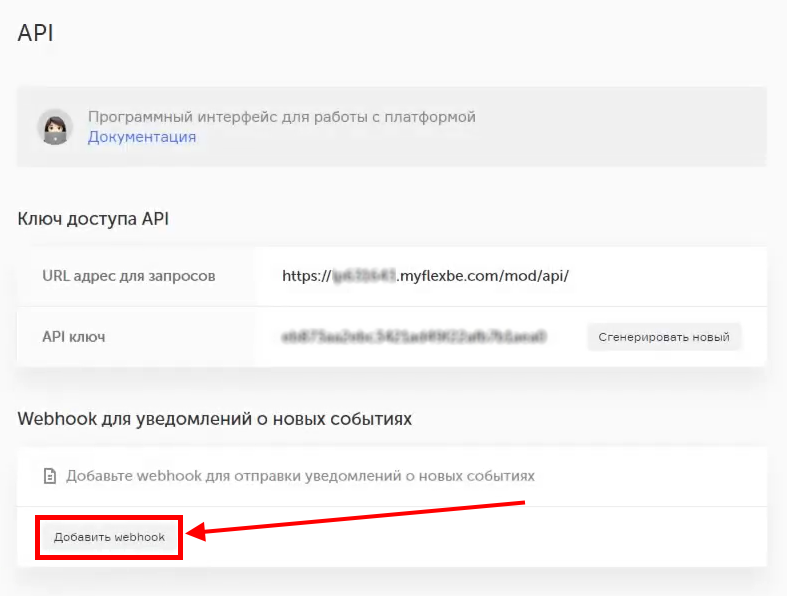Screen dimensions: 787x596
Task: Click the API ключ row label
Action: coord(74,337)
